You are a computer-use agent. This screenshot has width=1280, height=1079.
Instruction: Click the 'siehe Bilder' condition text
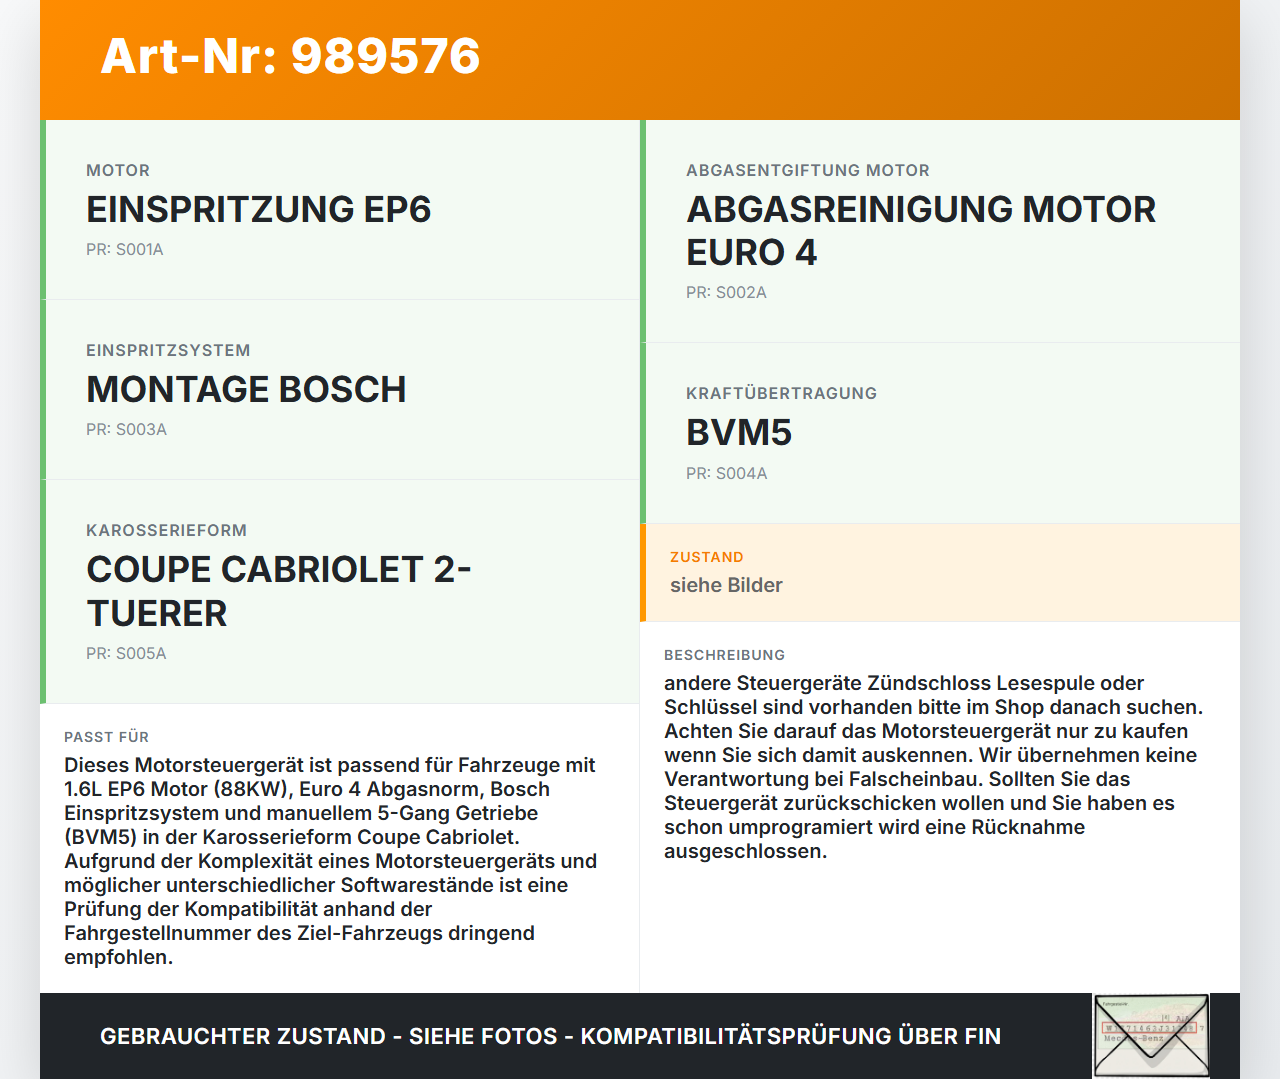(726, 585)
